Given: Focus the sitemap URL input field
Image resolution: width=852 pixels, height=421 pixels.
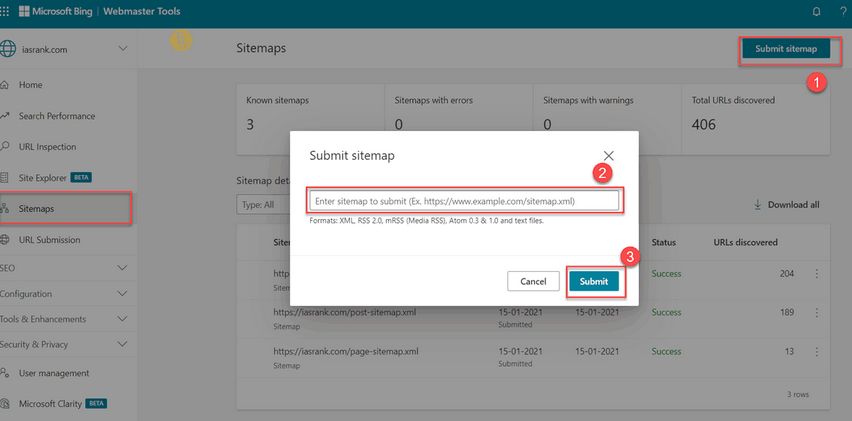Looking at the screenshot, I should (465, 200).
